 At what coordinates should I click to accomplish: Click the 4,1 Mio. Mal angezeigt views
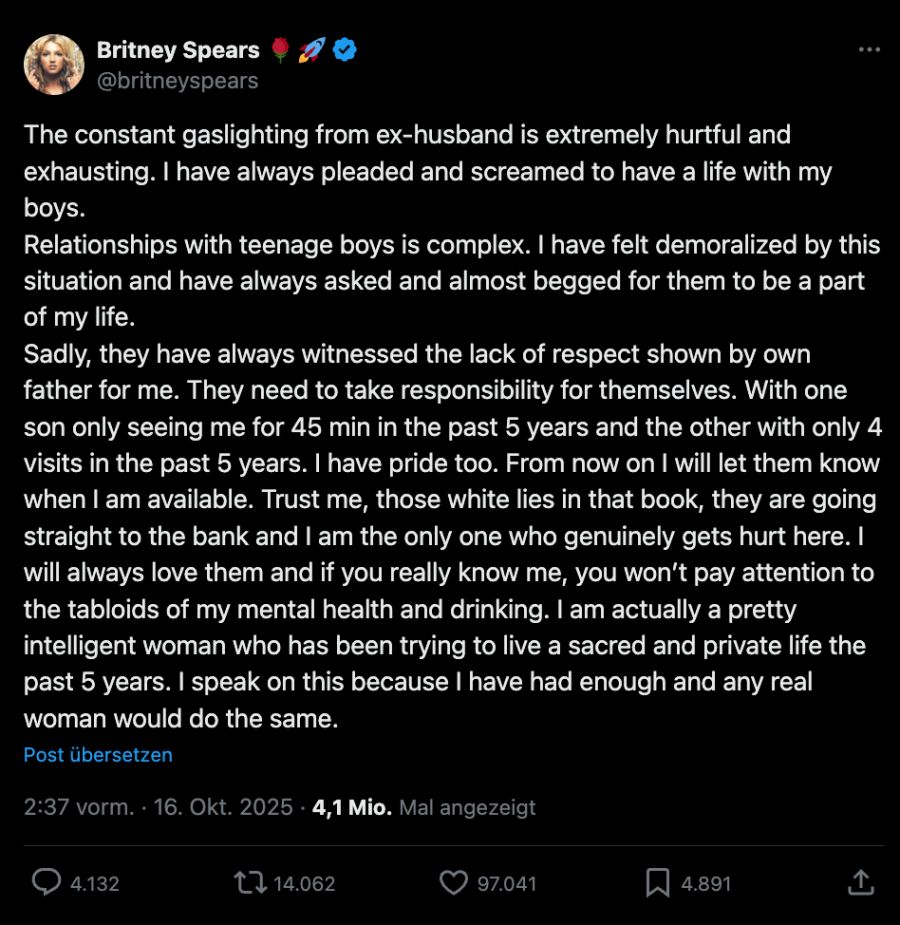424,807
